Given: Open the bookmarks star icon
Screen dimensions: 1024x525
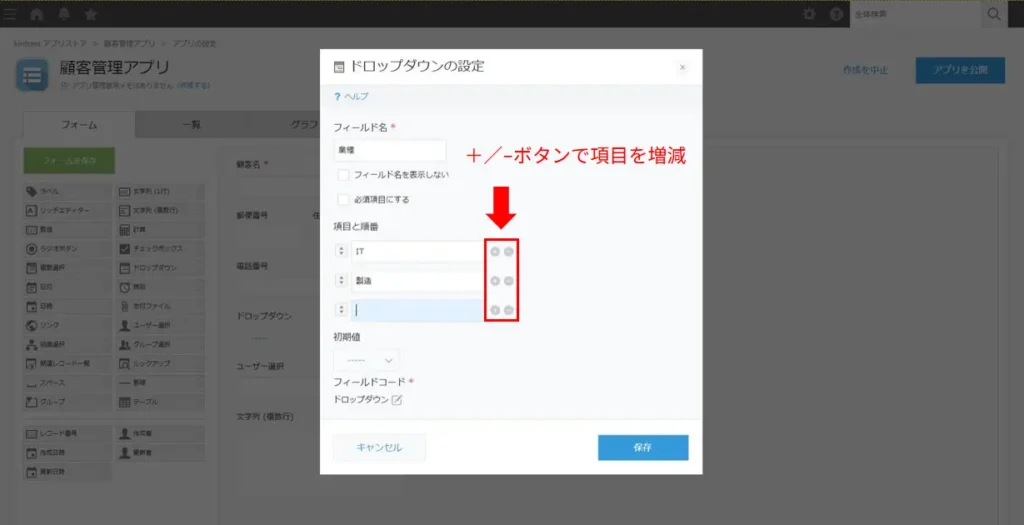Looking at the screenshot, I should [91, 14].
